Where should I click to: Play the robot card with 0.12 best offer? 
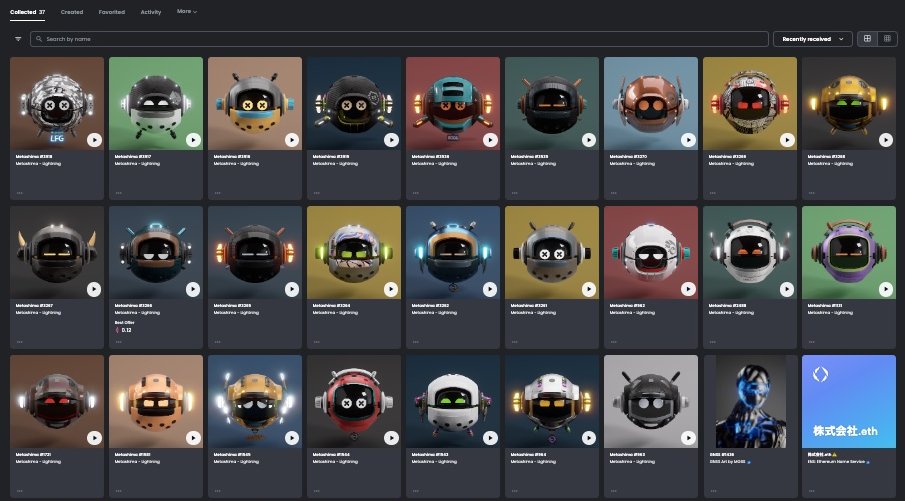(193, 289)
